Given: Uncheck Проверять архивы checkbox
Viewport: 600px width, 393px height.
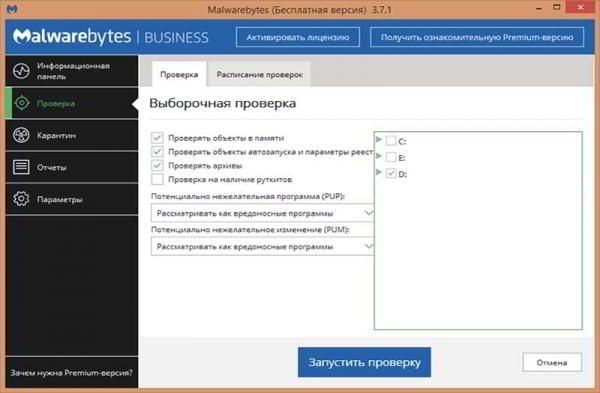Looking at the screenshot, I should pyautogui.click(x=157, y=165).
